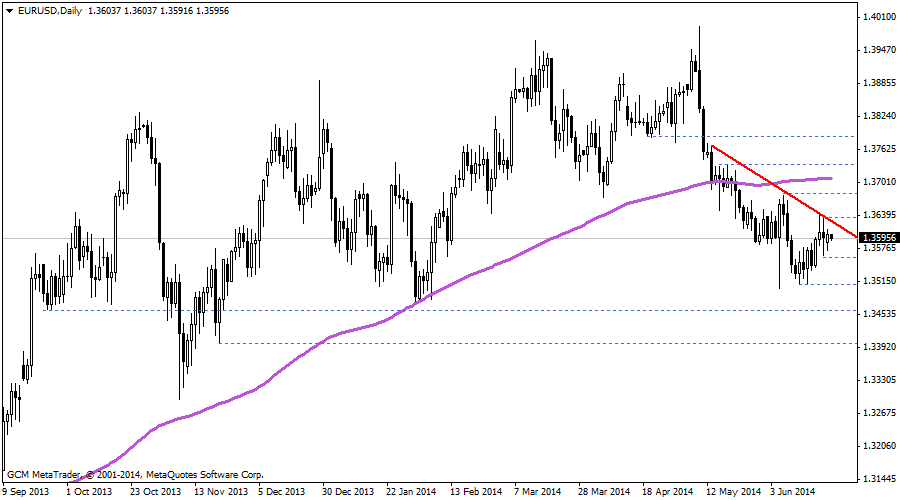This screenshot has height=500, width=900.
Task: Click the 1.37010 price scale label
Action: click(x=879, y=182)
